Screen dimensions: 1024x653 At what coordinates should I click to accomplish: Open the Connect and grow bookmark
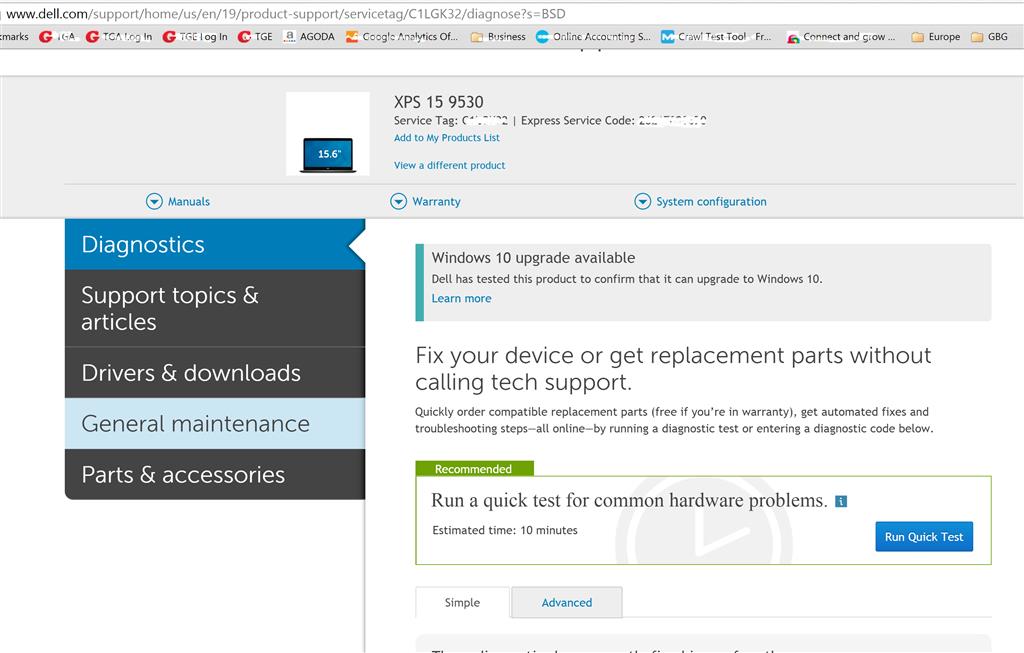point(841,37)
